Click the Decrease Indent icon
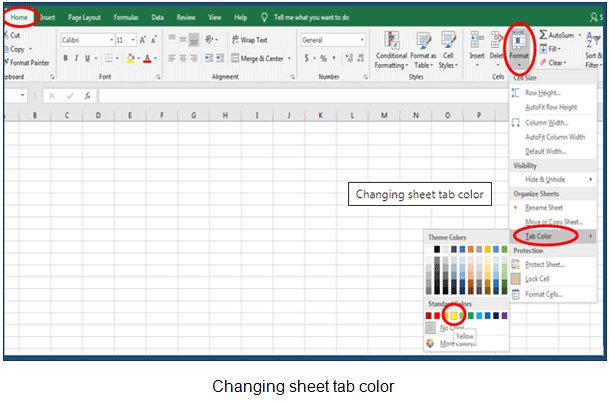610x402 pixels. tap(209, 58)
